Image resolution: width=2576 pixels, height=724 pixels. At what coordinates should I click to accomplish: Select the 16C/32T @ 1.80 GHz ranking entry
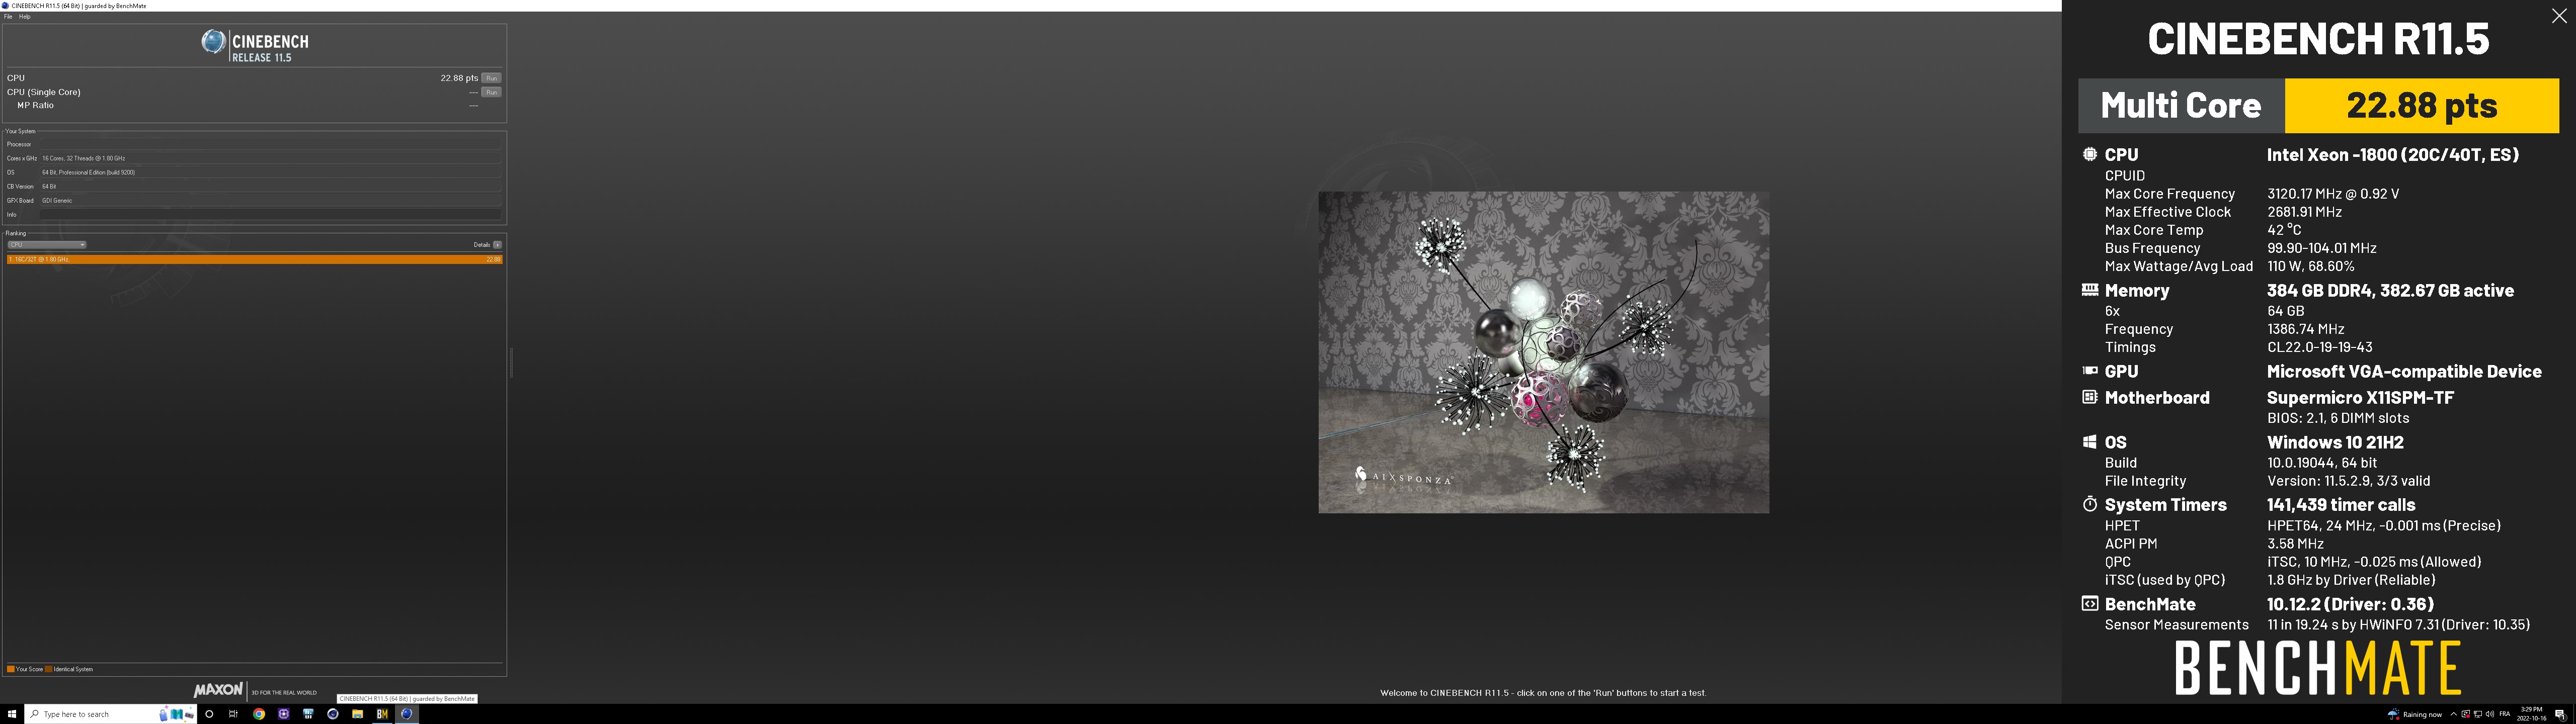254,259
